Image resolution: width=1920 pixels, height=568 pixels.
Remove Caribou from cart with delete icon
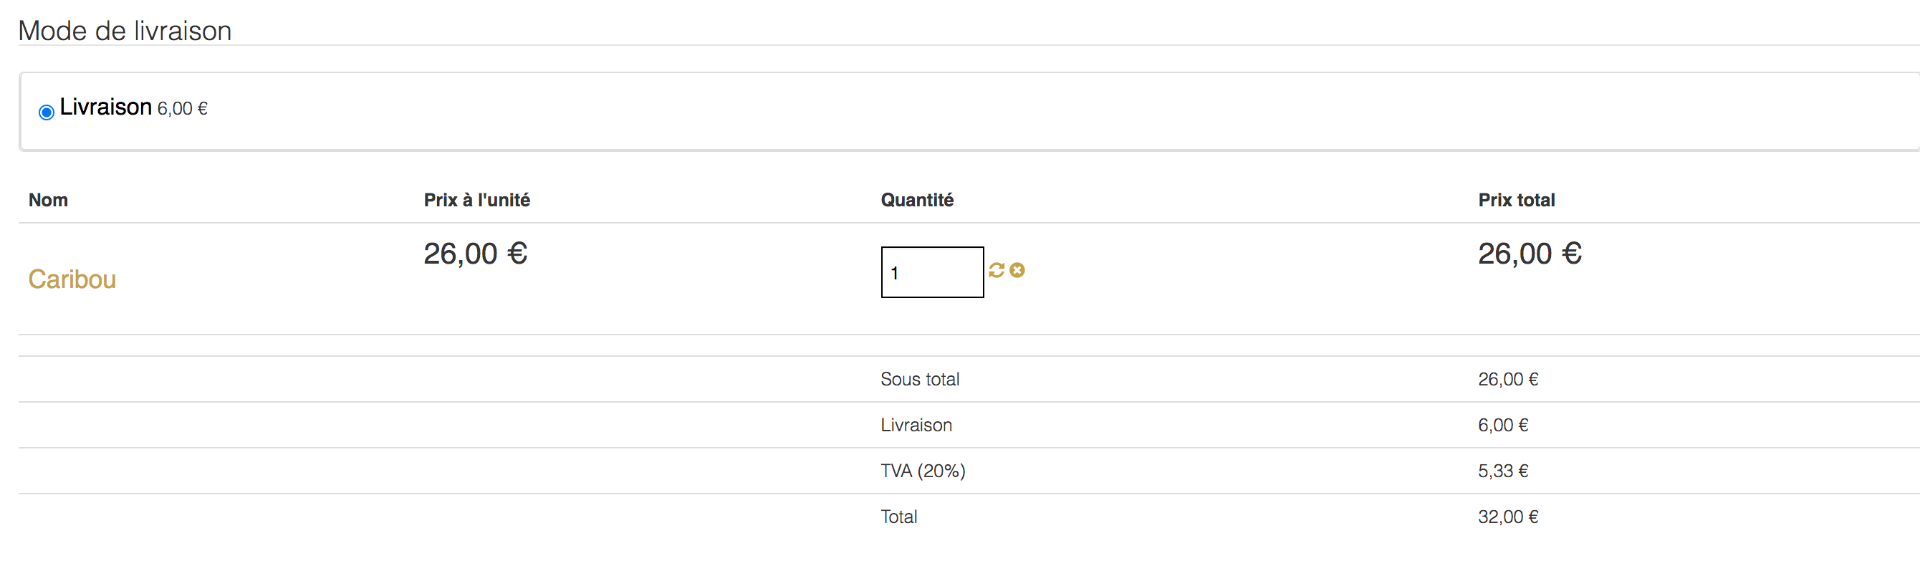(1017, 270)
